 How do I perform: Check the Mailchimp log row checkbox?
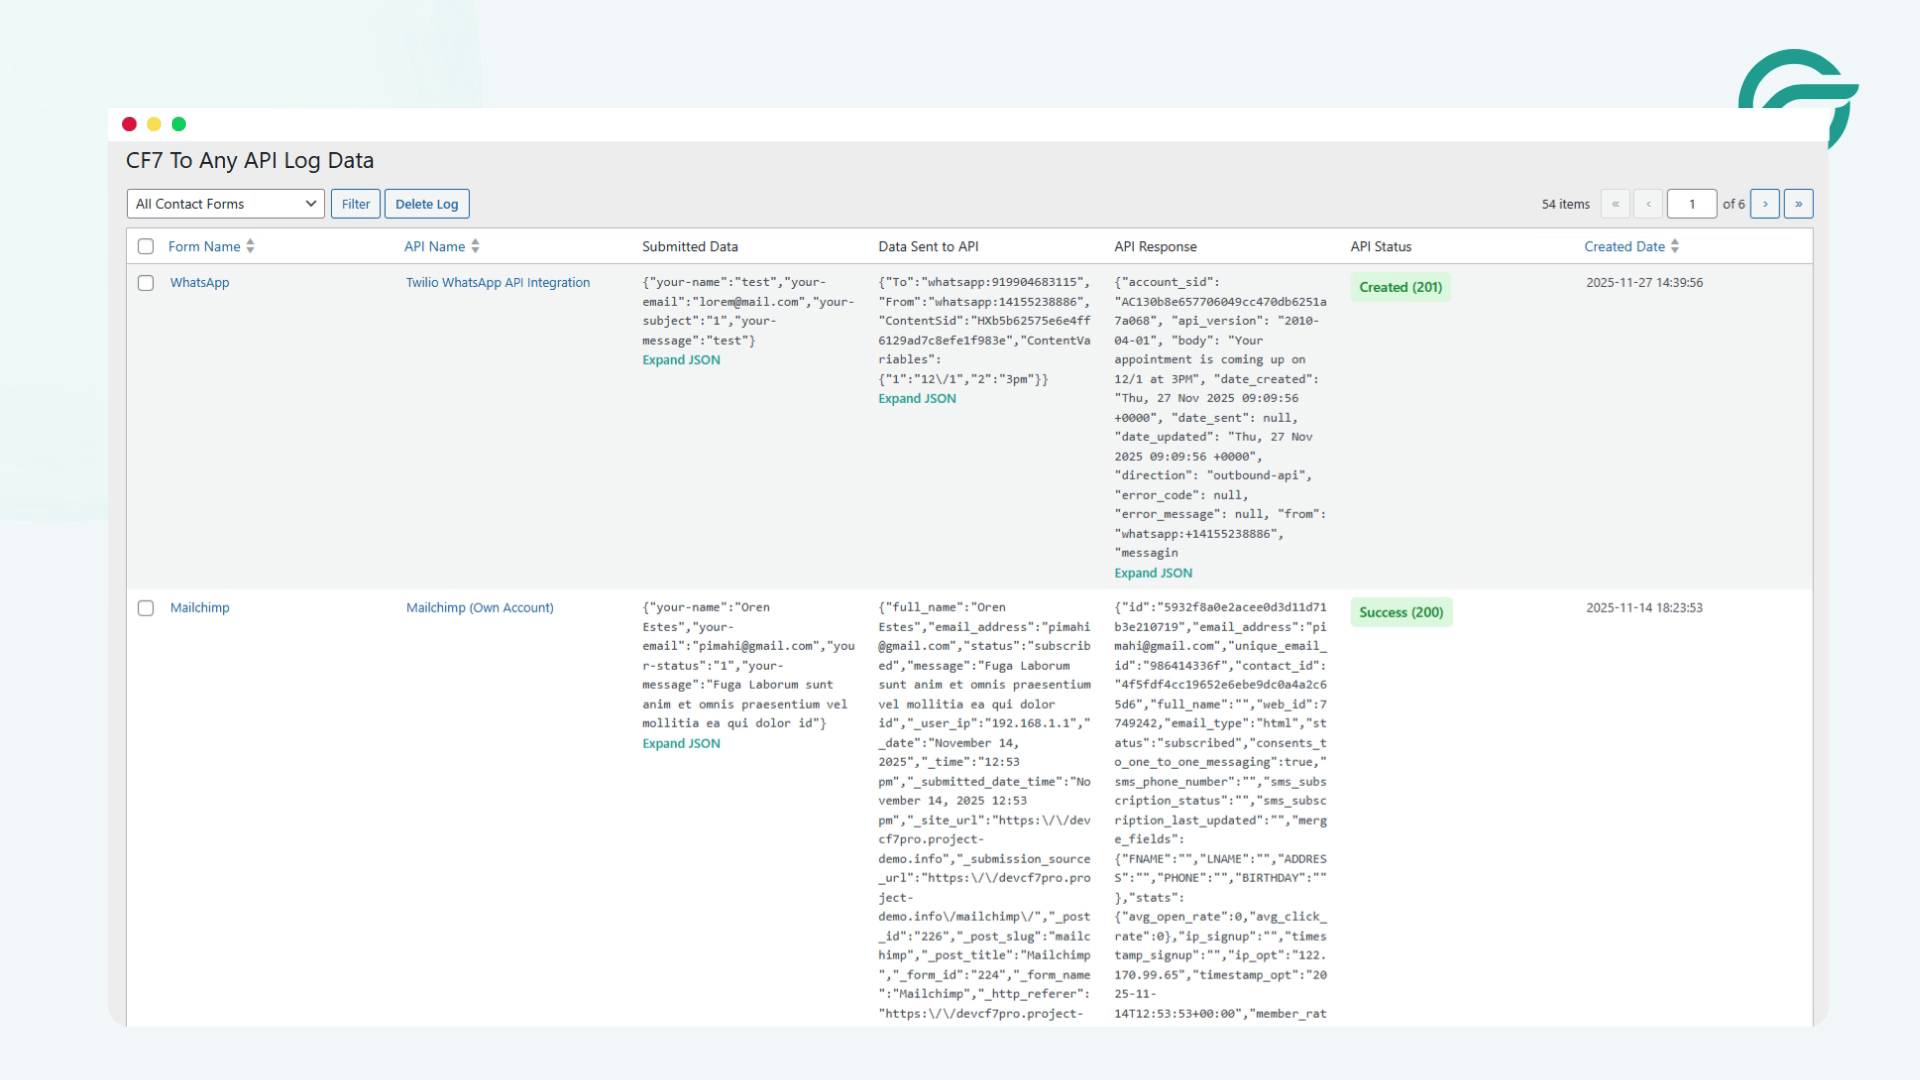tap(146, 607)
